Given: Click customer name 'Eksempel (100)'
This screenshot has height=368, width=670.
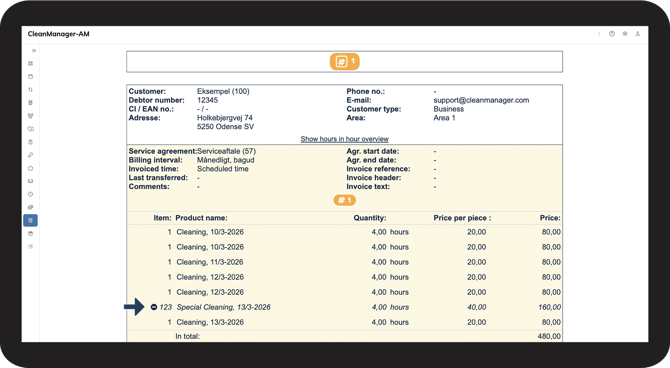Looking at the screenshot, I should pos(223,91).
